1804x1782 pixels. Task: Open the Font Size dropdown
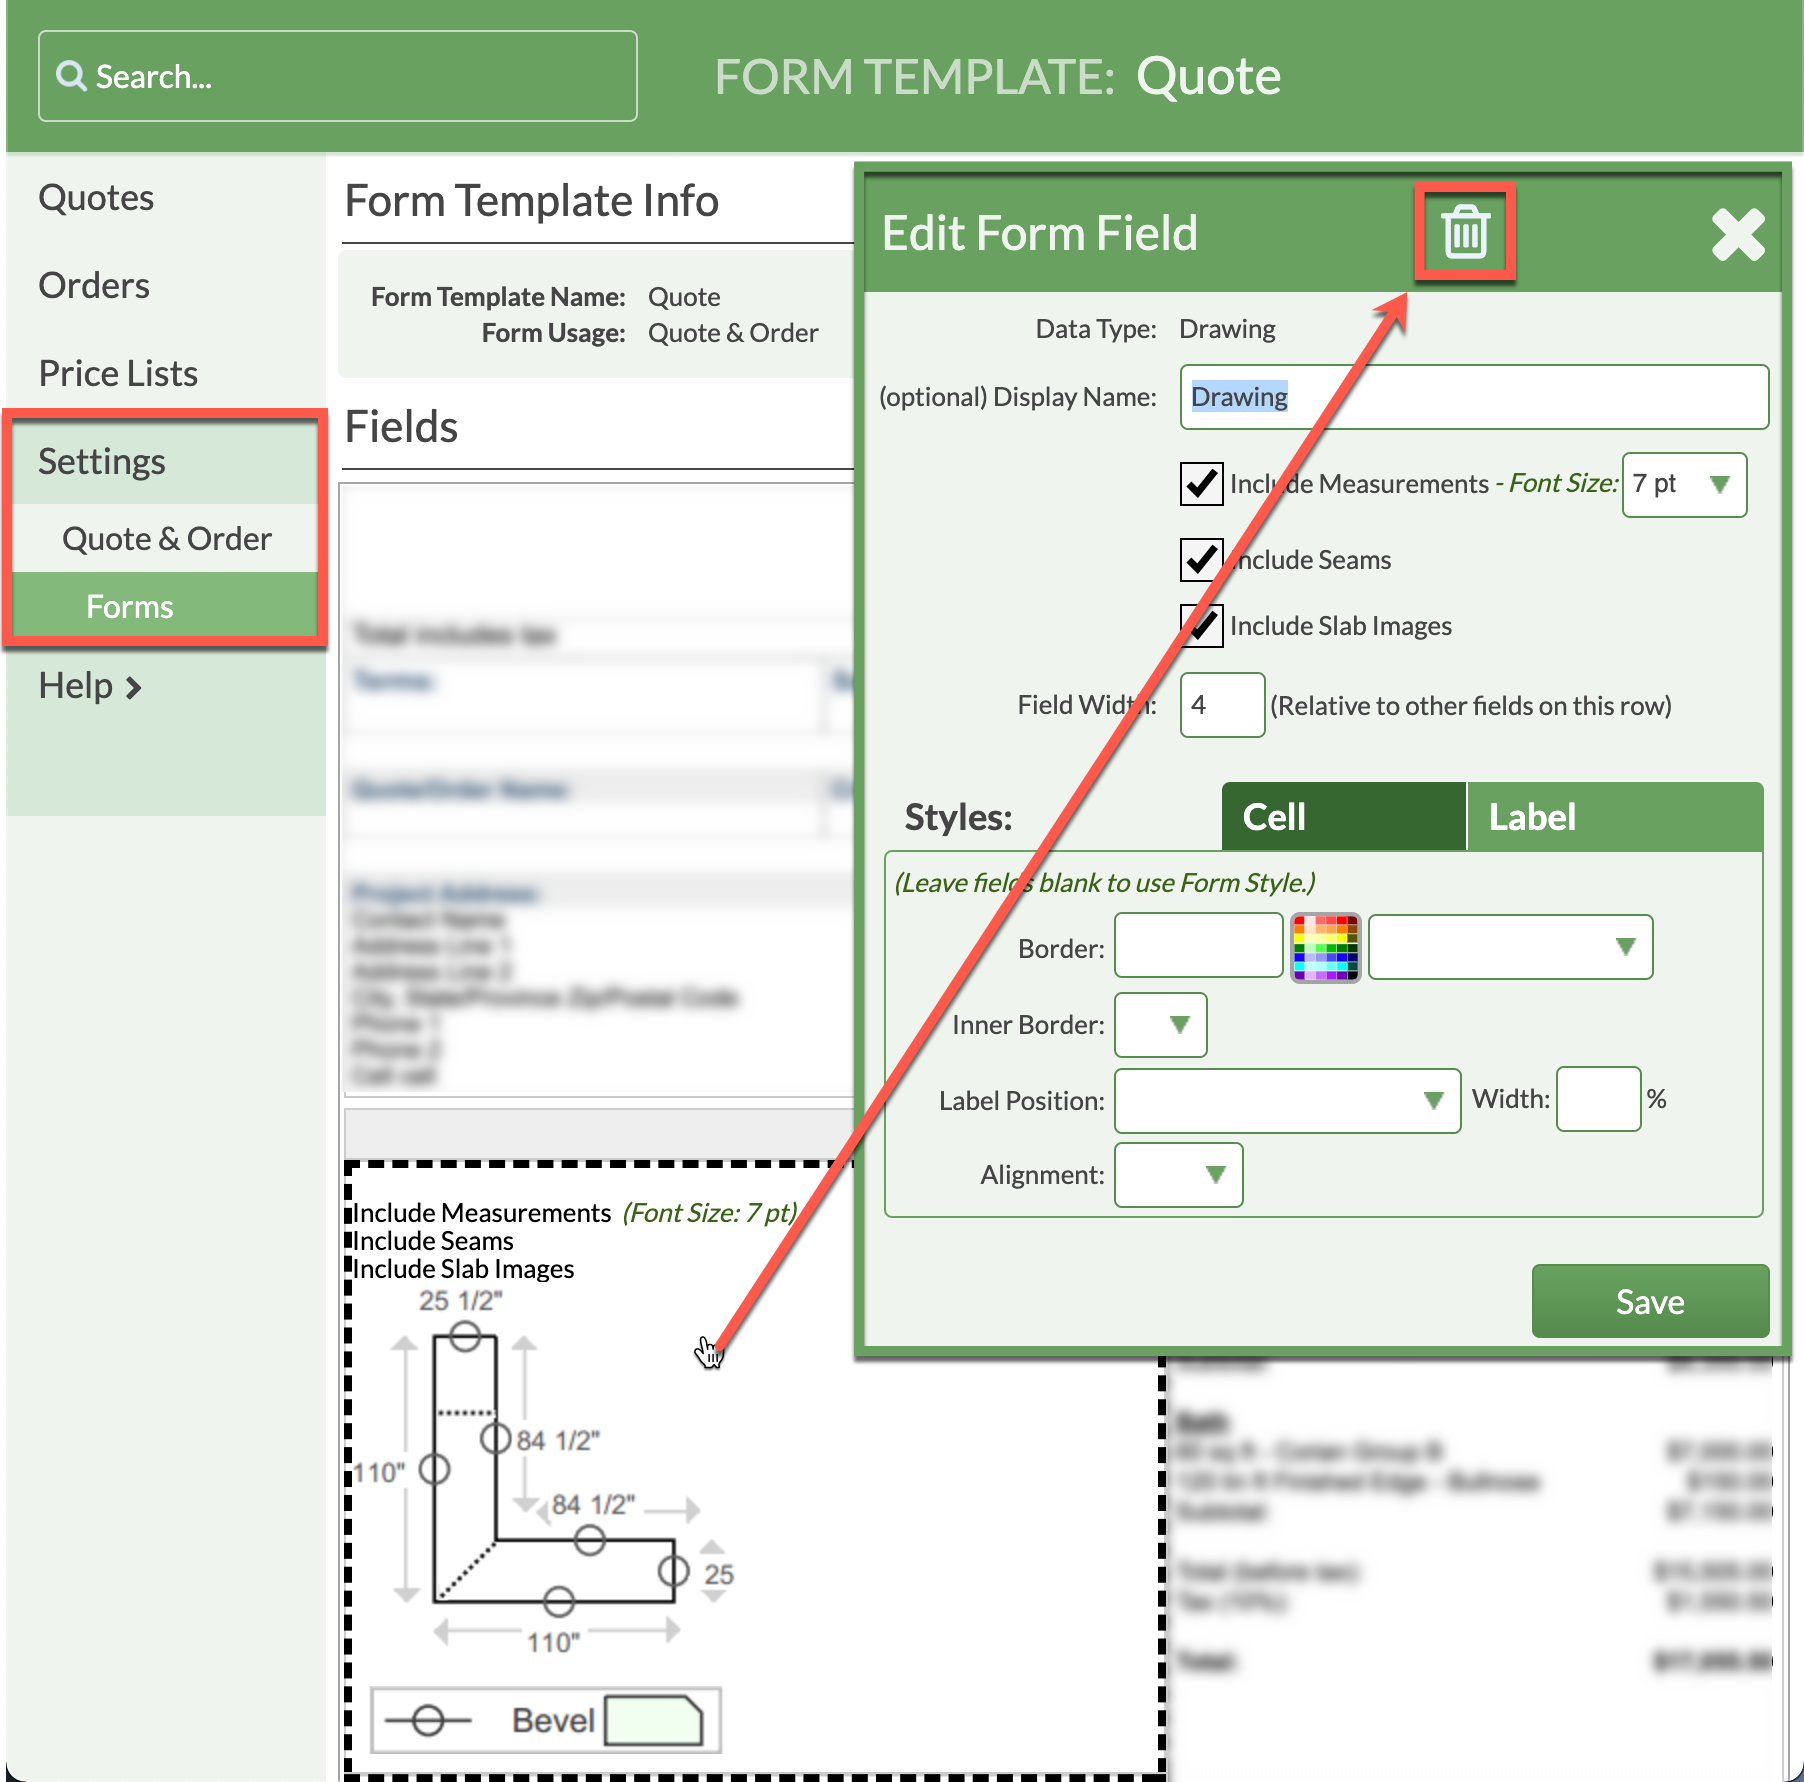tap(1684, 485)
